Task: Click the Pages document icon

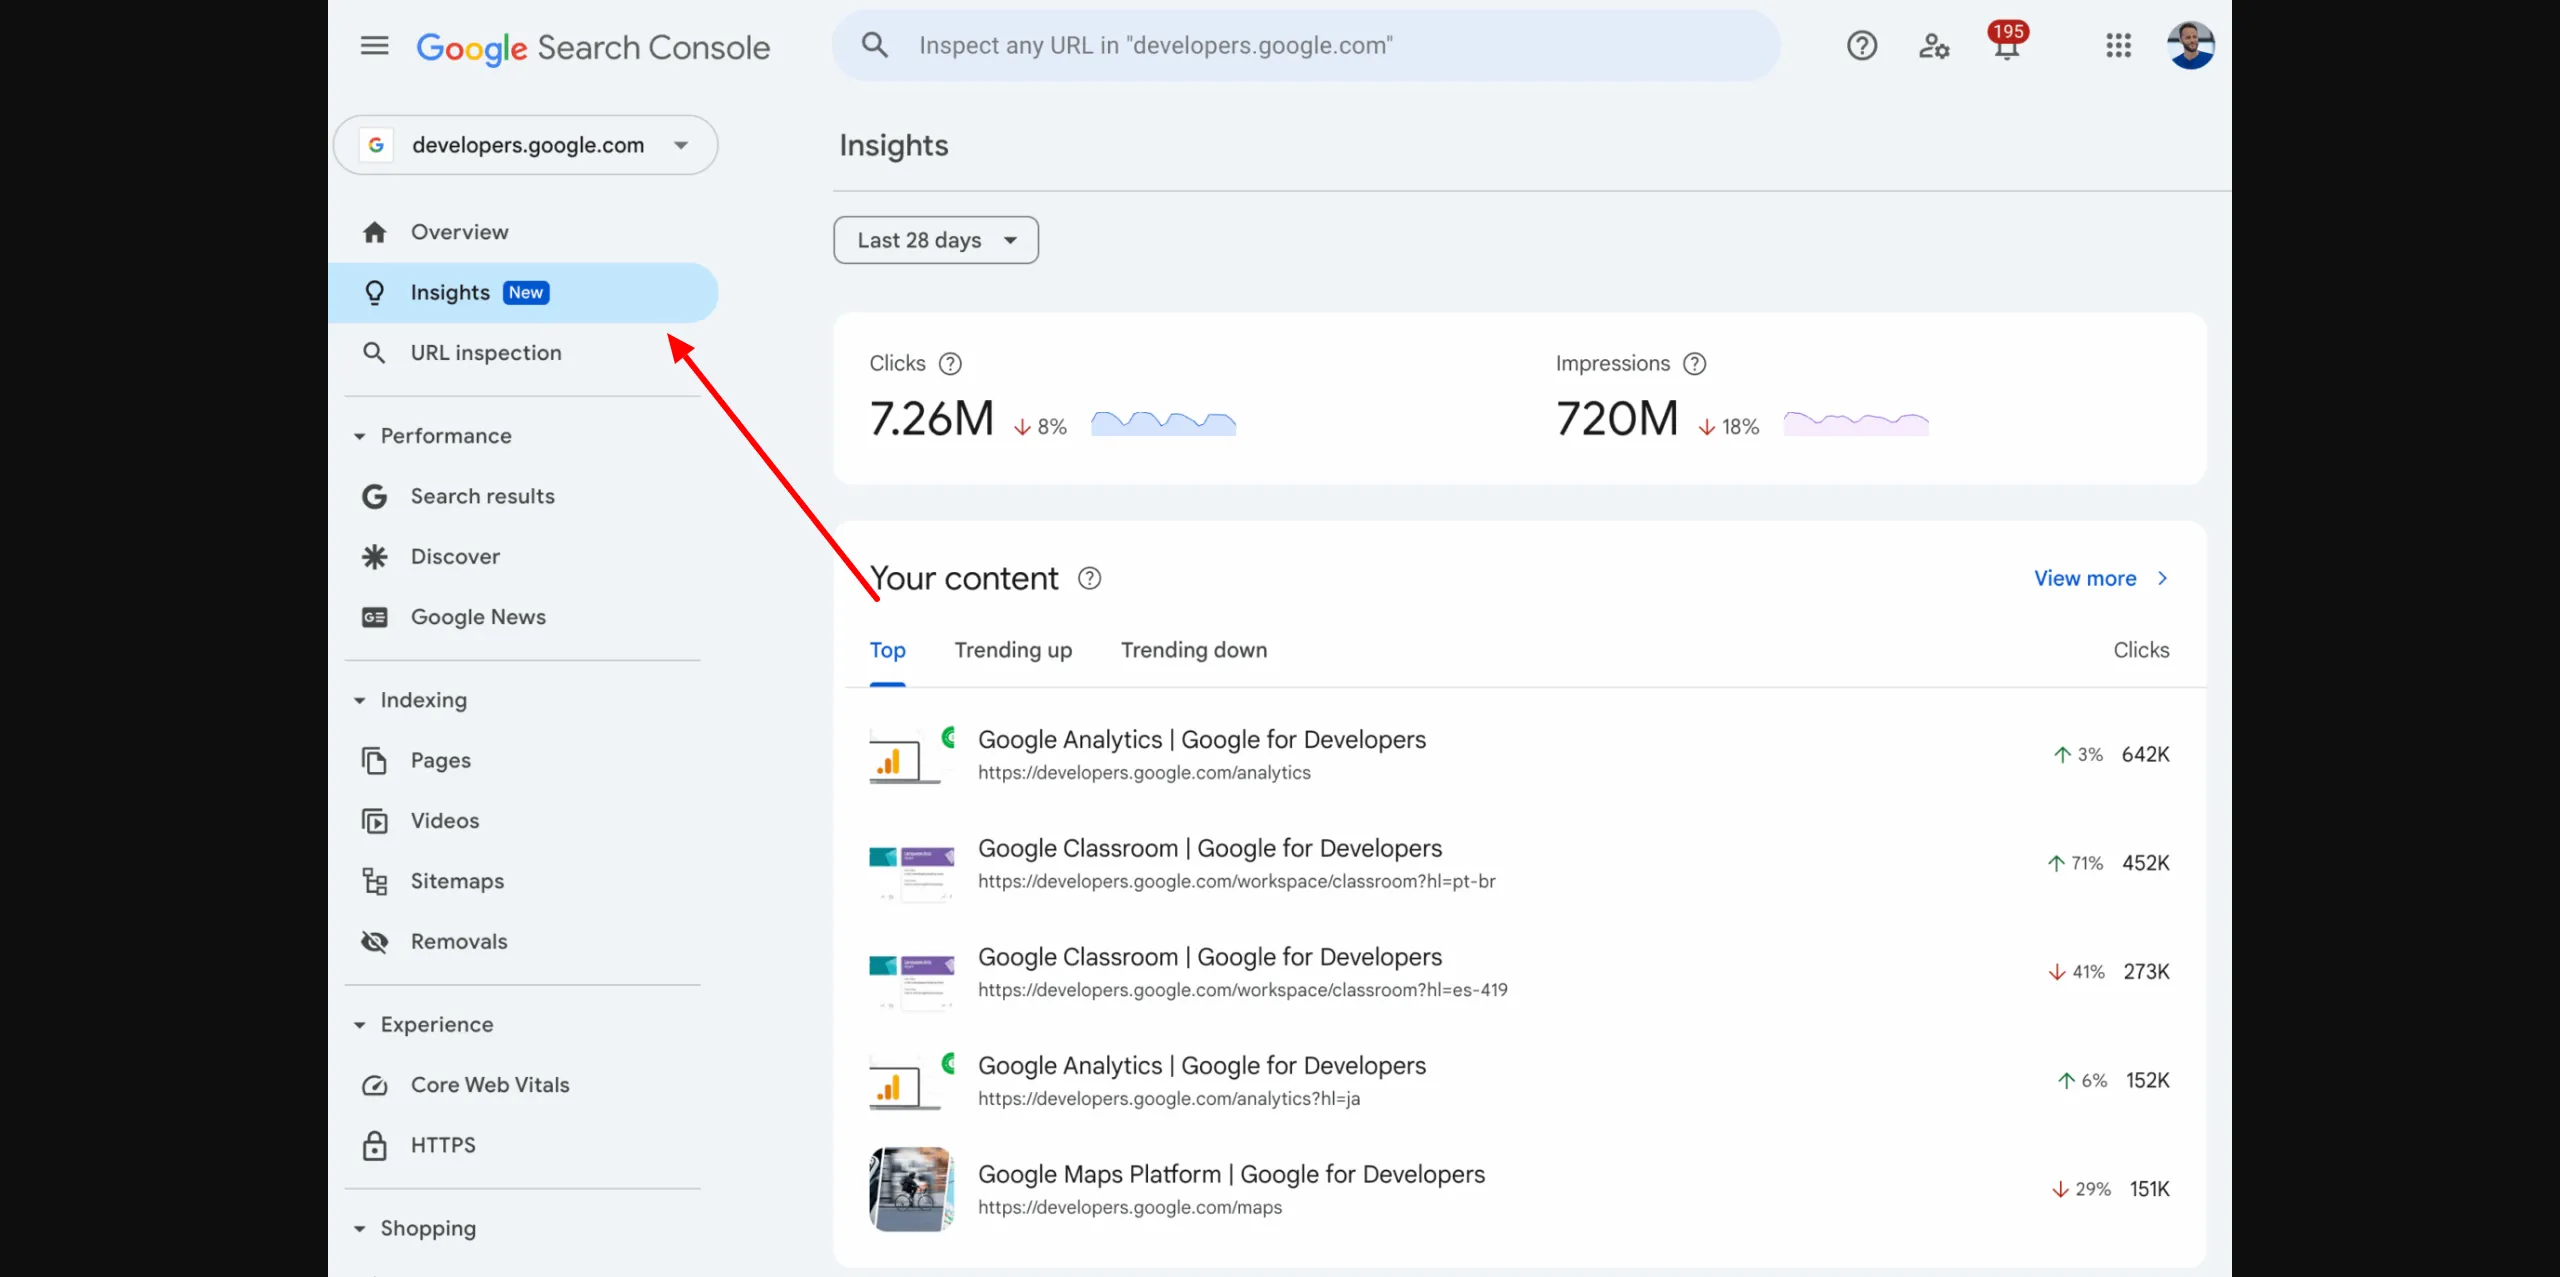Action: pyautogui.click(x=374, y=761)
